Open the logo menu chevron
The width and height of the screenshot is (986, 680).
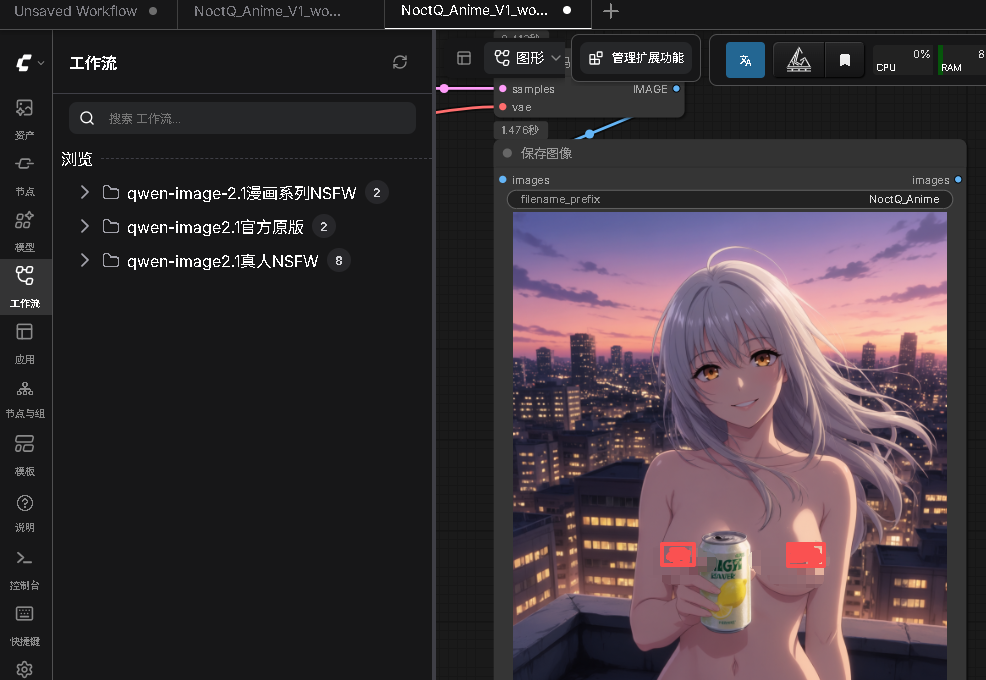click(x=42, y=63)
